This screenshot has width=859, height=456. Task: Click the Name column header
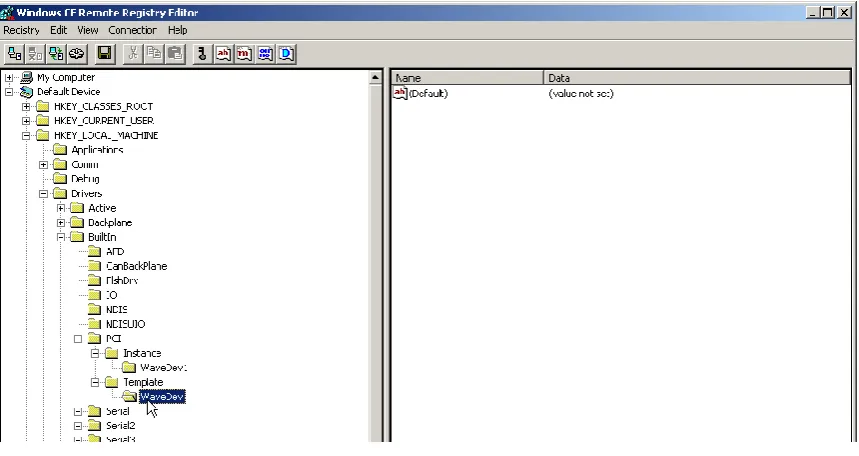click(467, 78)
